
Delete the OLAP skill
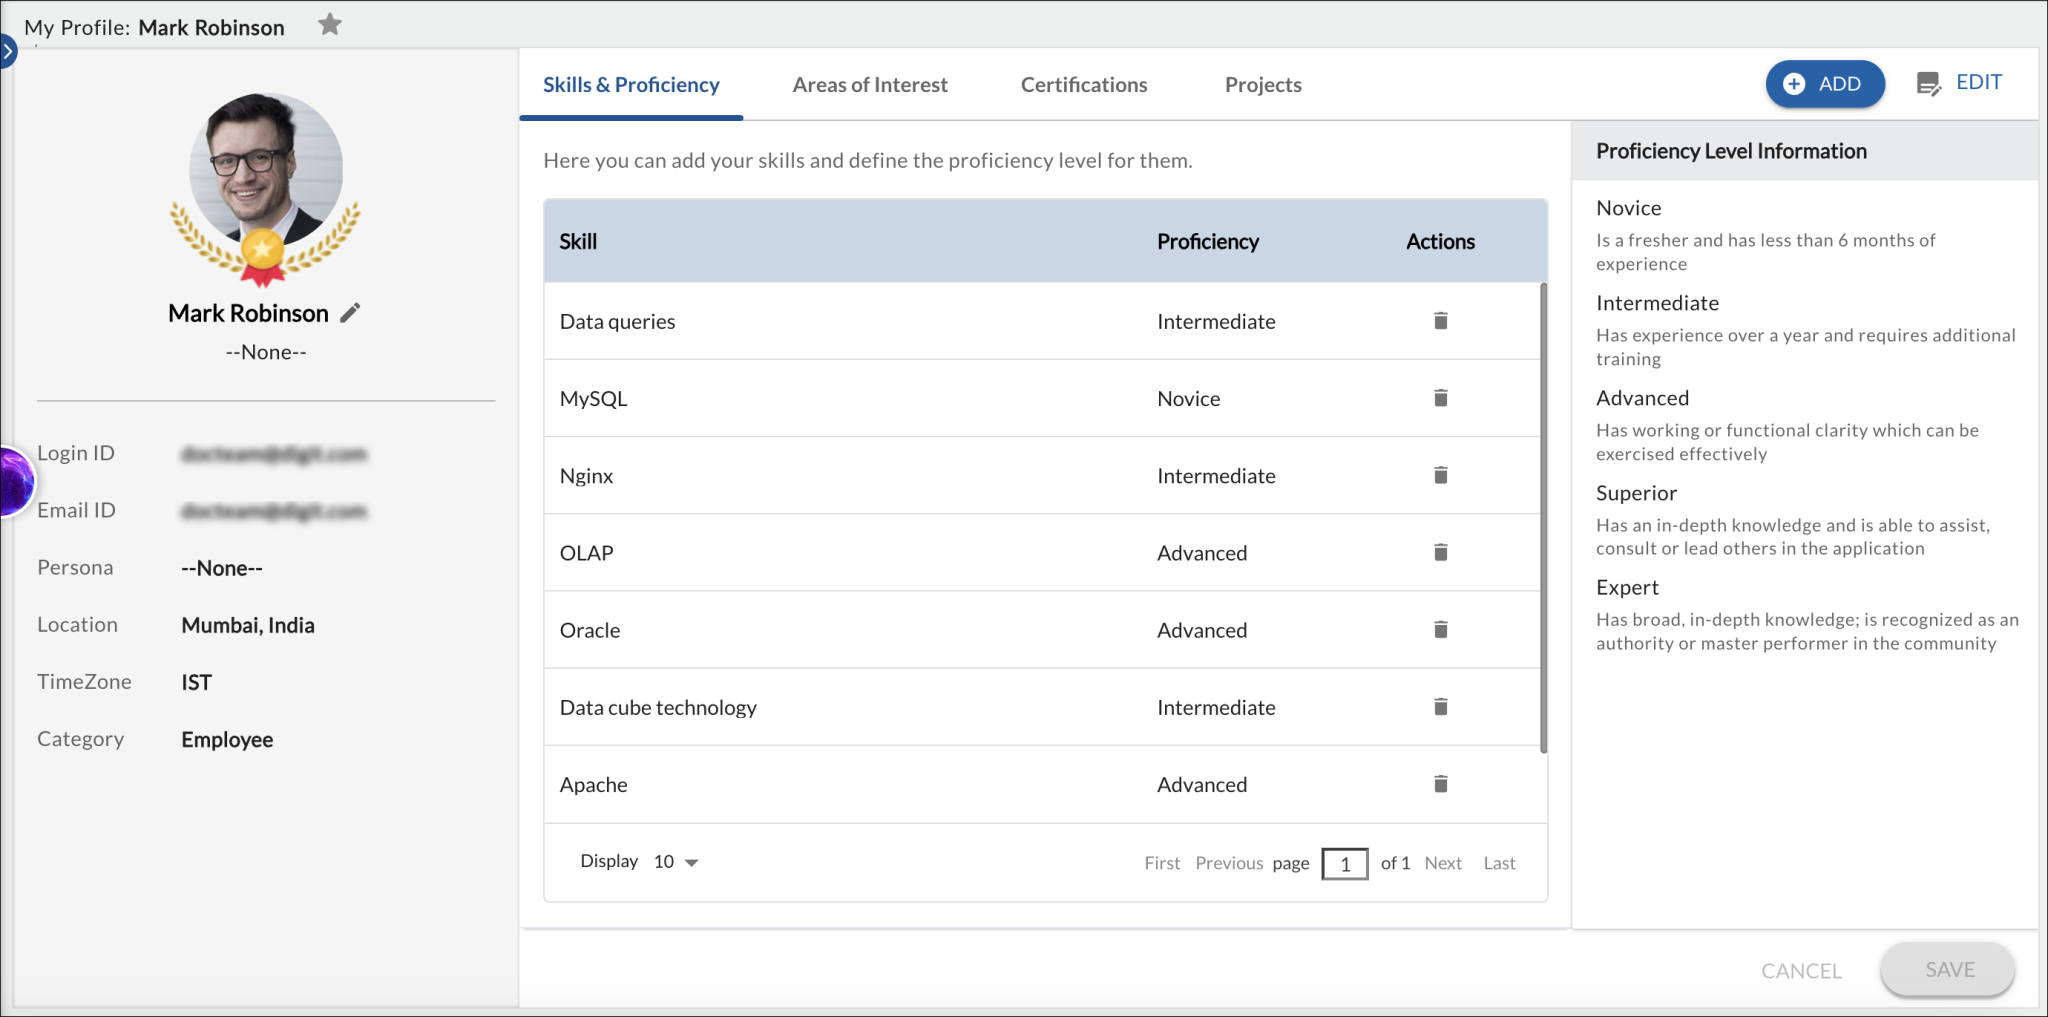click(1441, 552)
